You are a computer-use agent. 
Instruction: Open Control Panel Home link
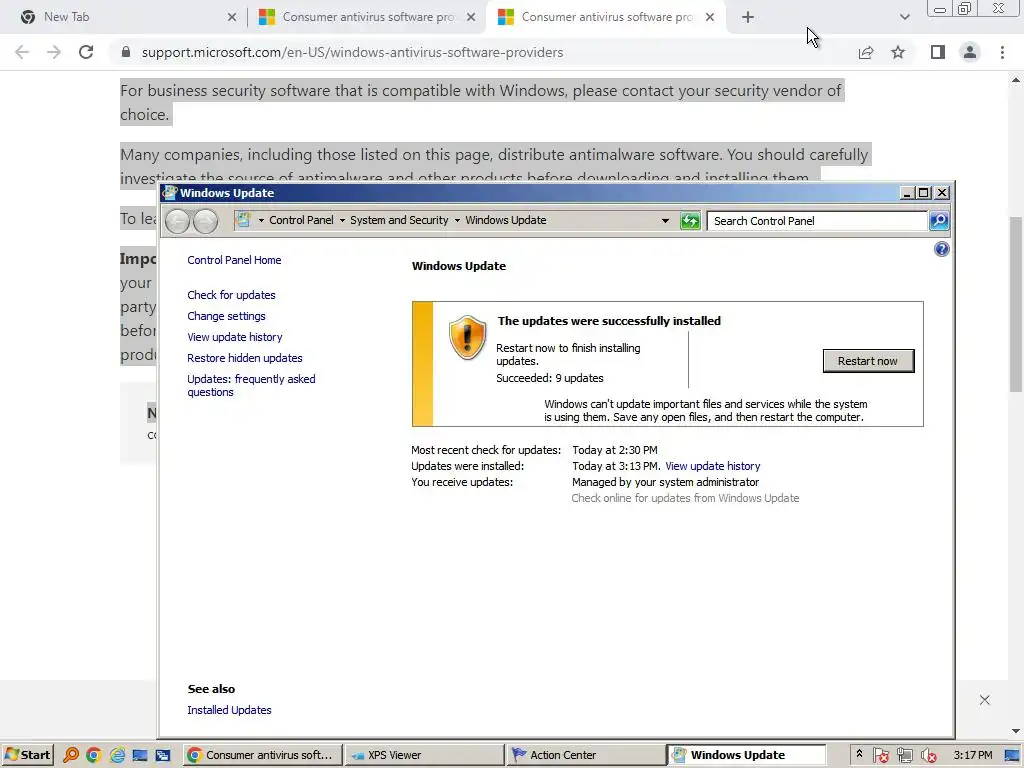(234, 260)
